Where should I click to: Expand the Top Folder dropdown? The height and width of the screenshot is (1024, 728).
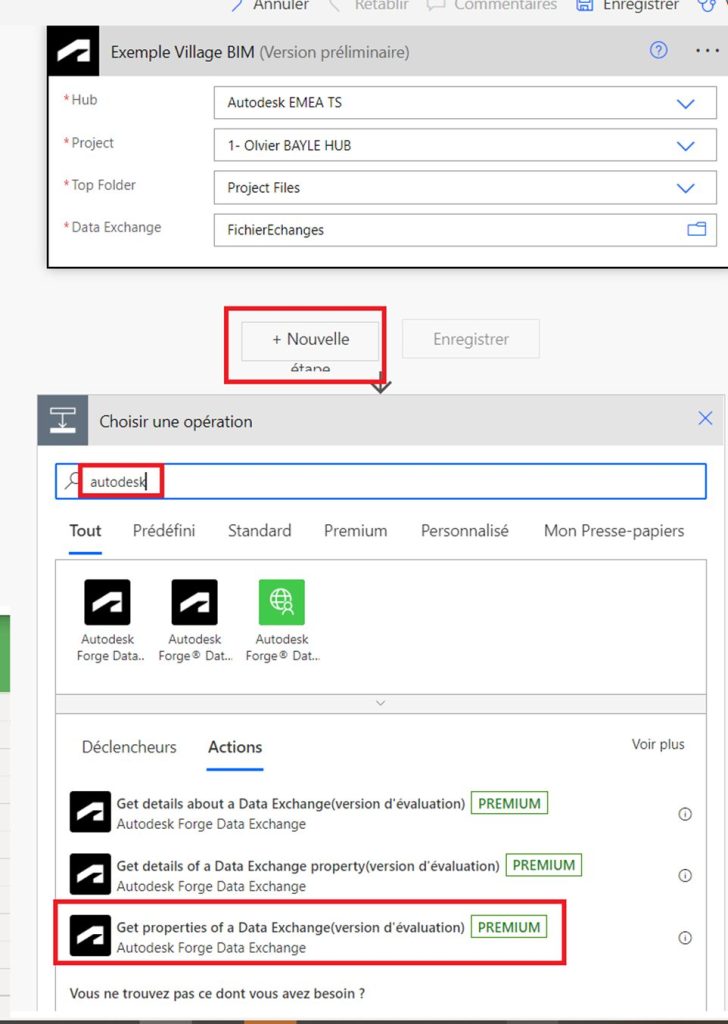point(686,188)
